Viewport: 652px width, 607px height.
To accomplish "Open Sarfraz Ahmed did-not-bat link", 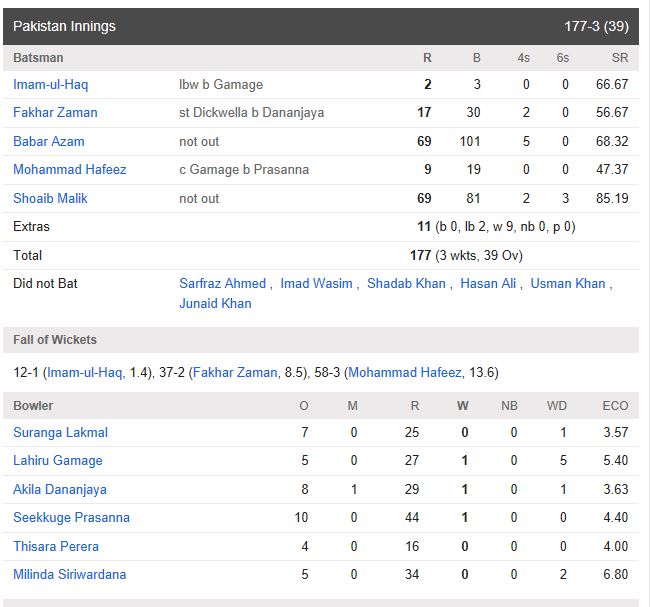I will coord(222,284).
